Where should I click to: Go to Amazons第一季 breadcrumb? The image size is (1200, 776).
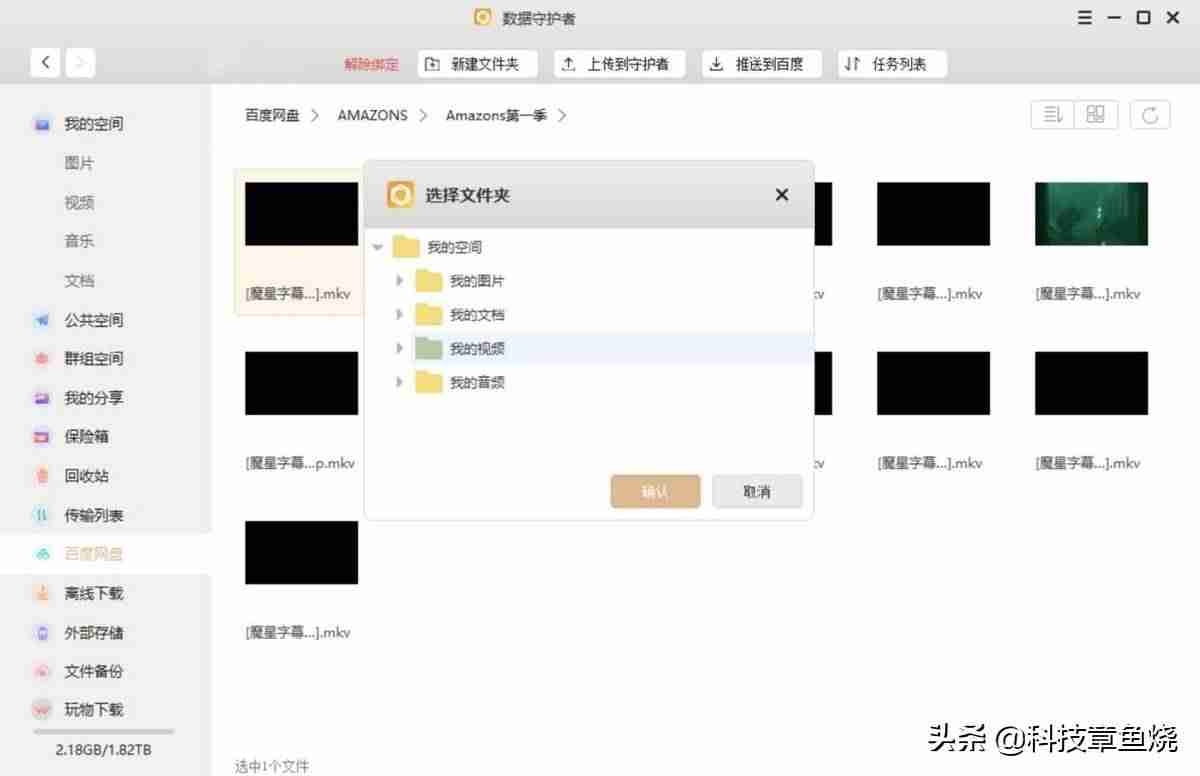496,115
